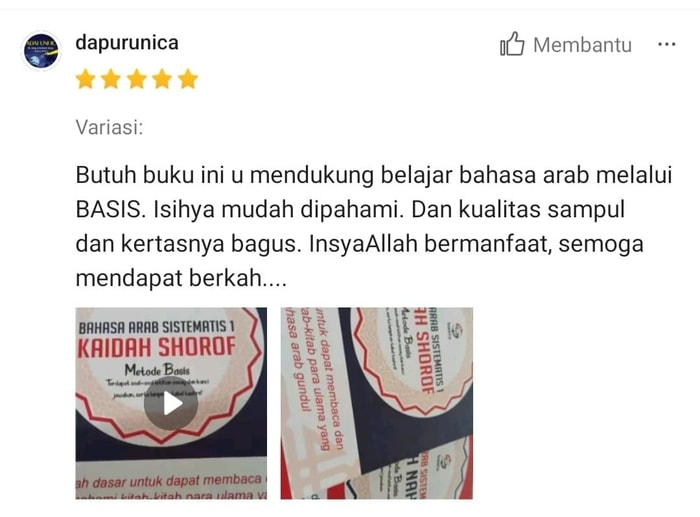700x517 pixels.
Task: Open the dapurunica username link
Action: click(x=127, y=43)
